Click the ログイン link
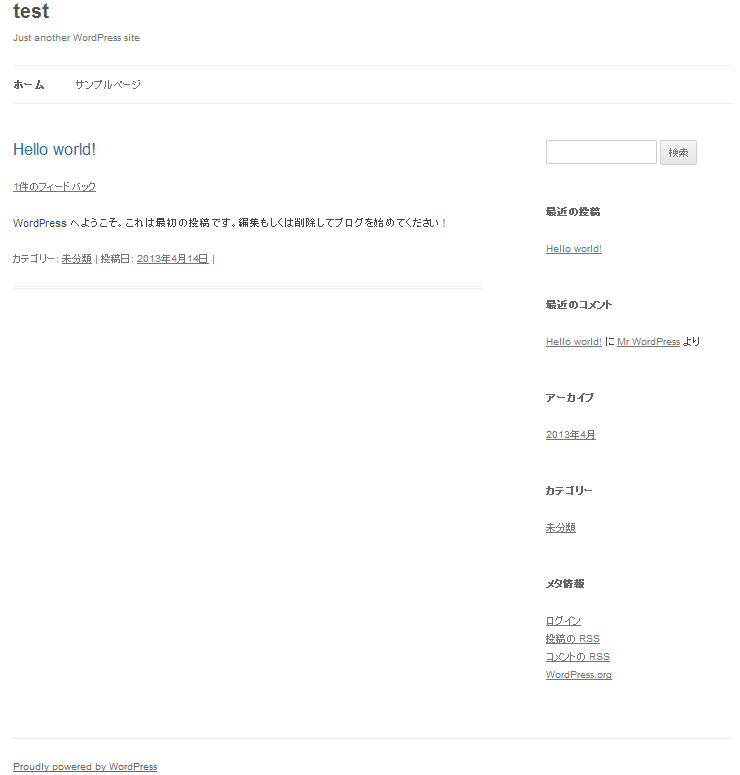The width and height of the screenshot is (740, 775). click(563, 621)
